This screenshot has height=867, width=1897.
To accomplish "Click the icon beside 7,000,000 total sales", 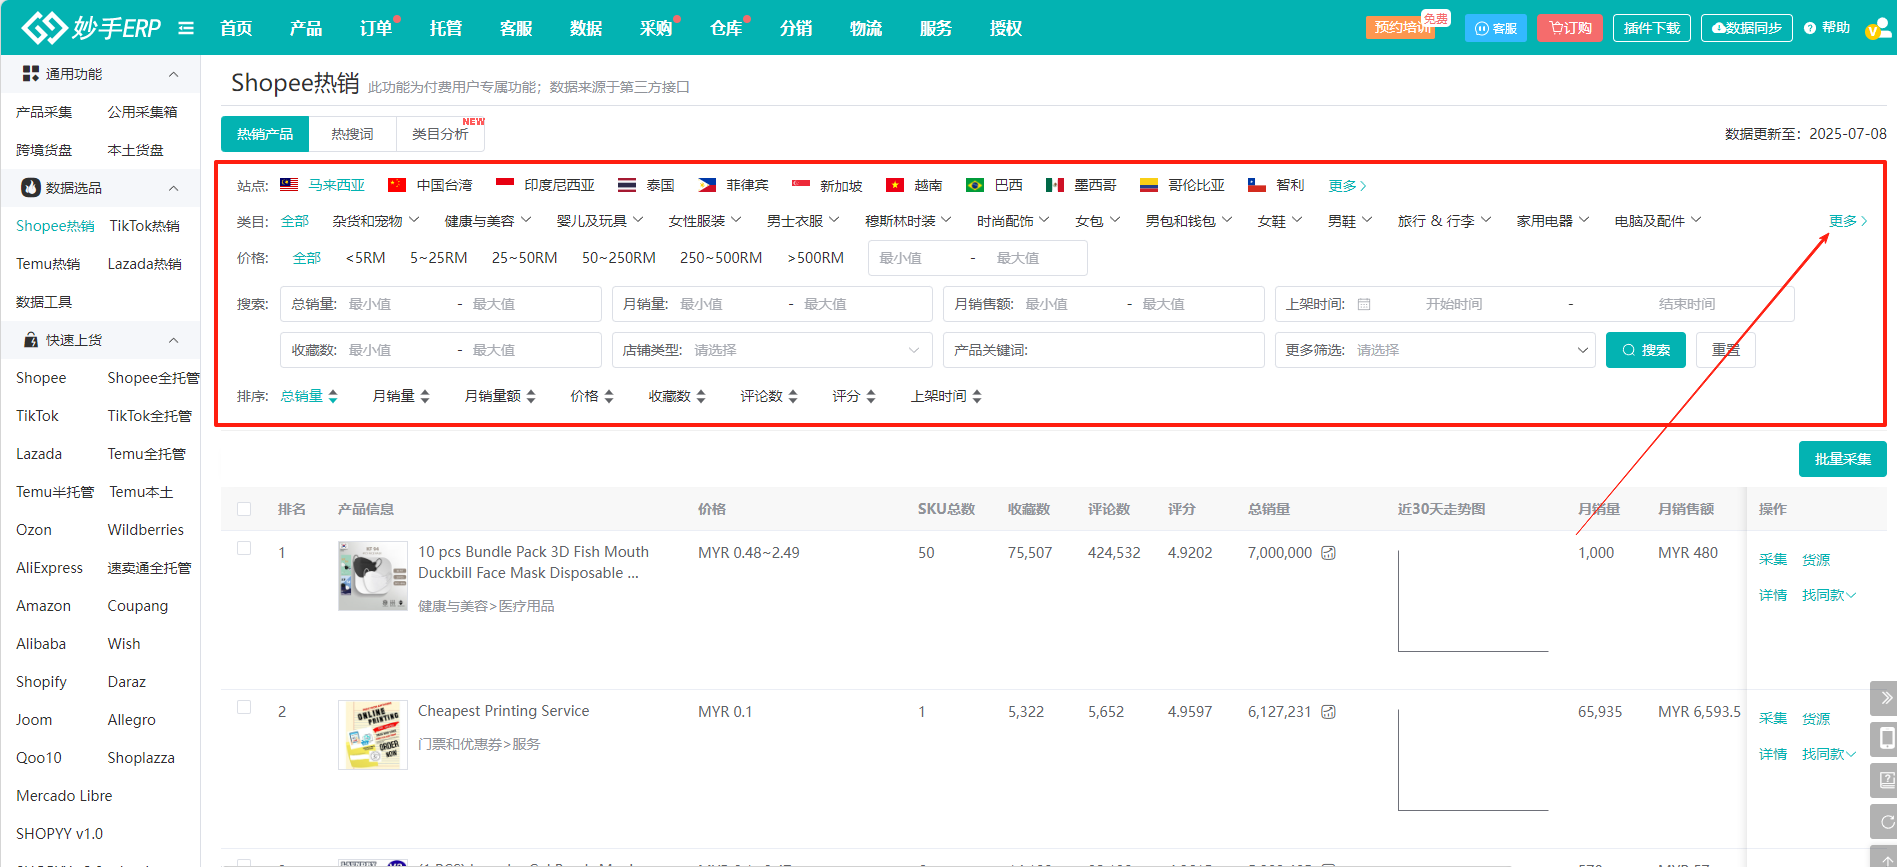I will pos(1329,553).
